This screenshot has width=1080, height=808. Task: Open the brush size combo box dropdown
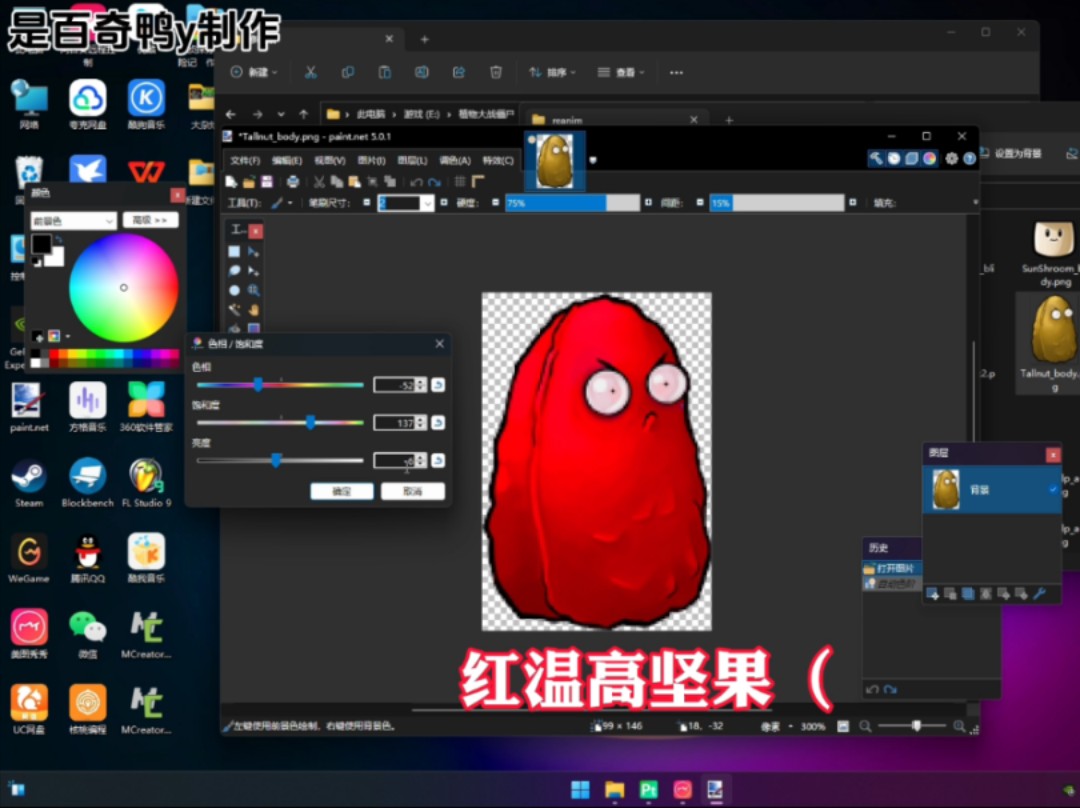[x=427, y=203]
